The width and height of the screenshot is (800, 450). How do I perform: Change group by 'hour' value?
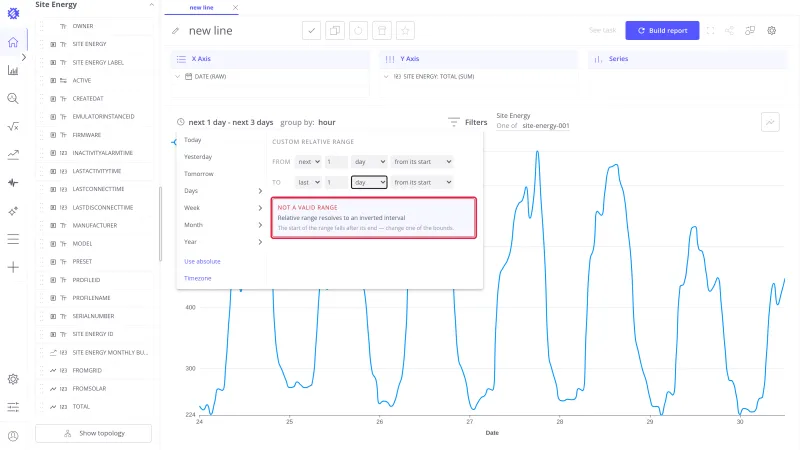pyautogui.click(x=327, y=122)
